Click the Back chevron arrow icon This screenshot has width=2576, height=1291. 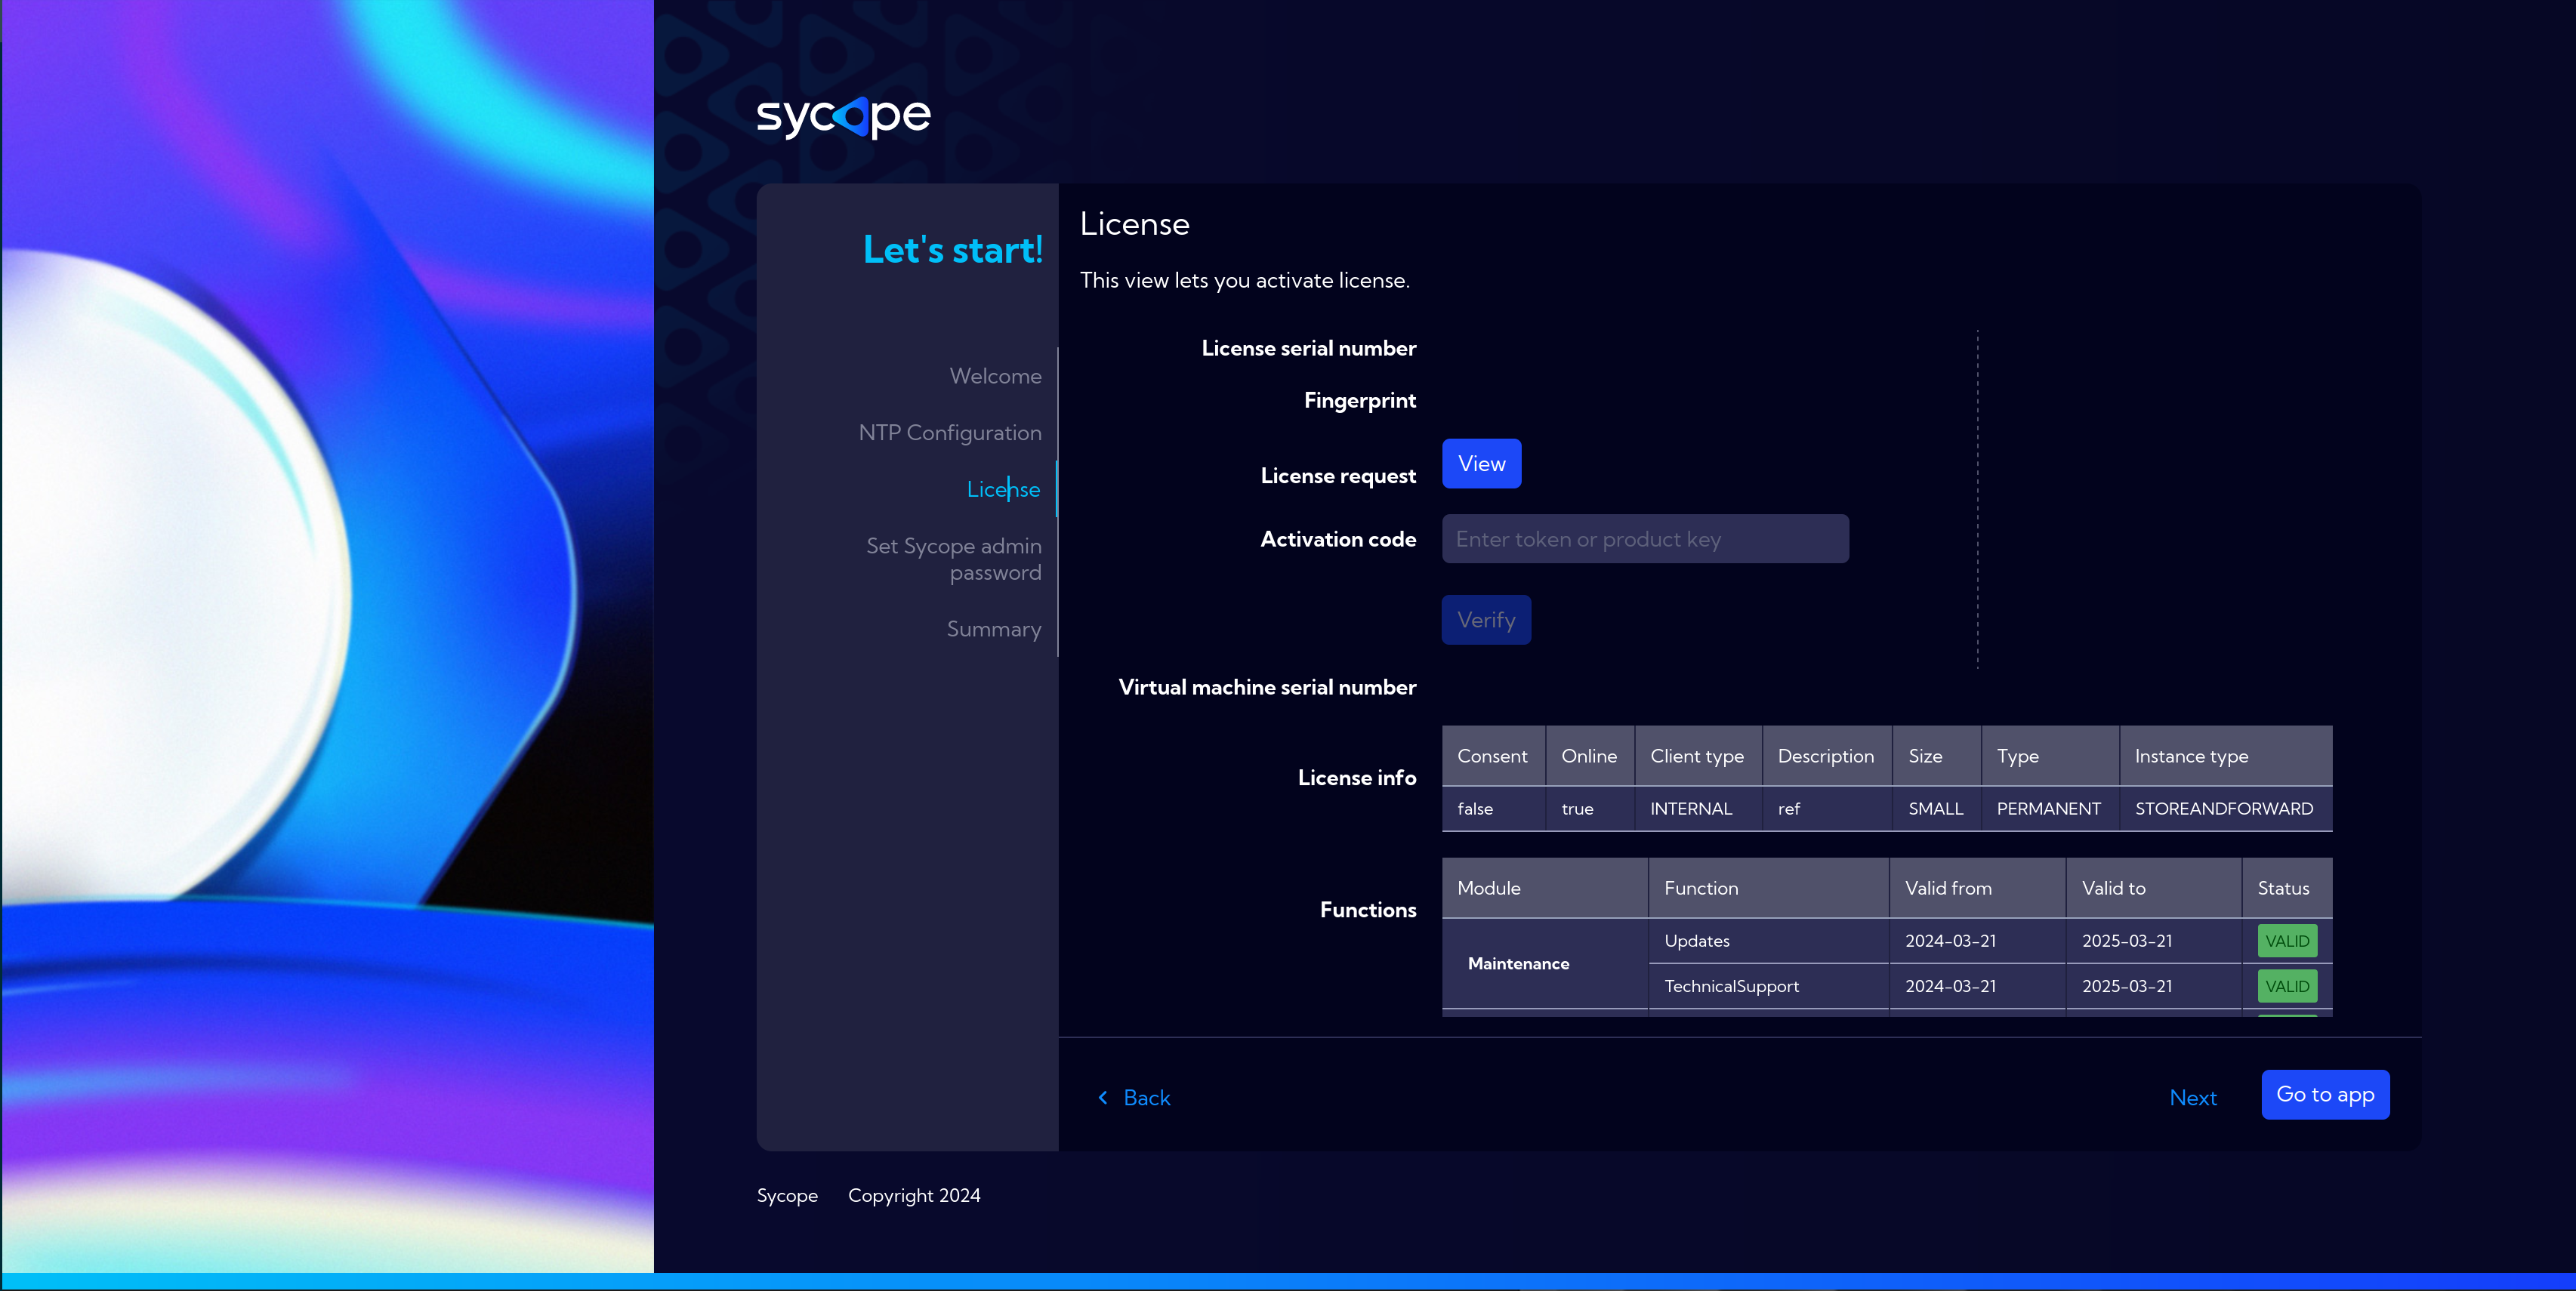click(1103, 1097)
